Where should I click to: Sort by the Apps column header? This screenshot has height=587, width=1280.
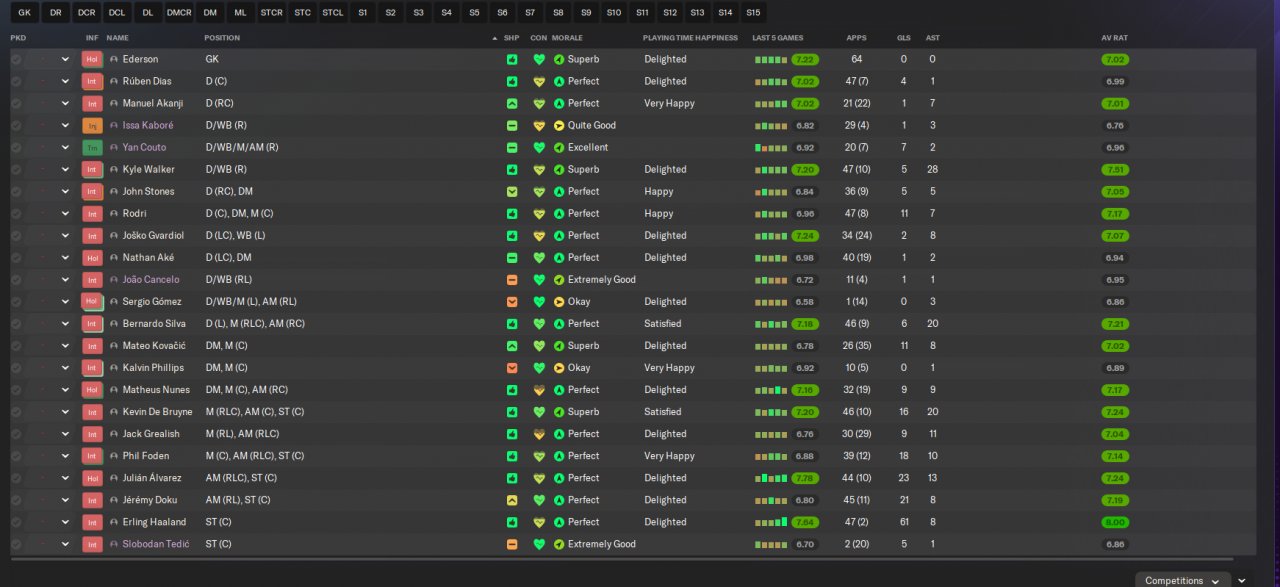[x=856, y=38]
